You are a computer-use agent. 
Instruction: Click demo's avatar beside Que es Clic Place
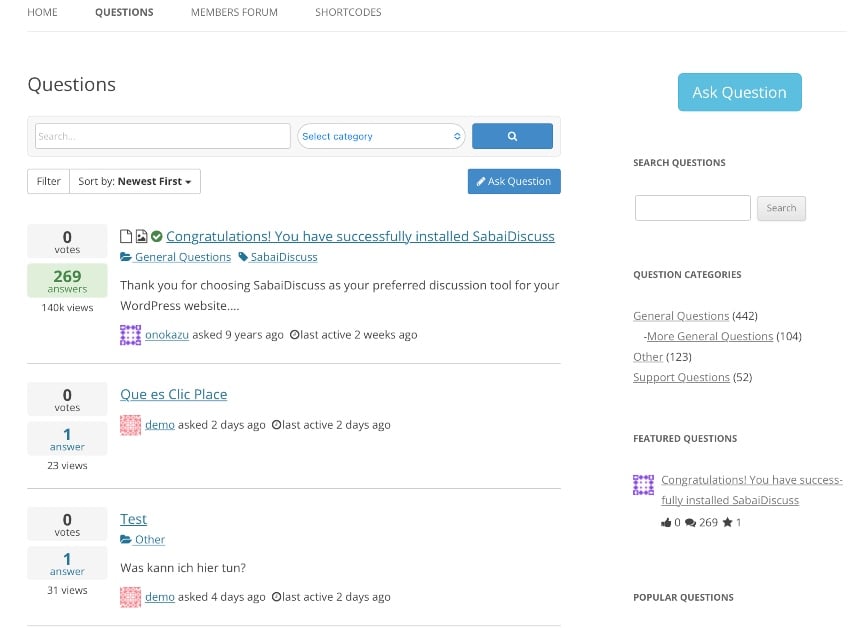(130, 425)
